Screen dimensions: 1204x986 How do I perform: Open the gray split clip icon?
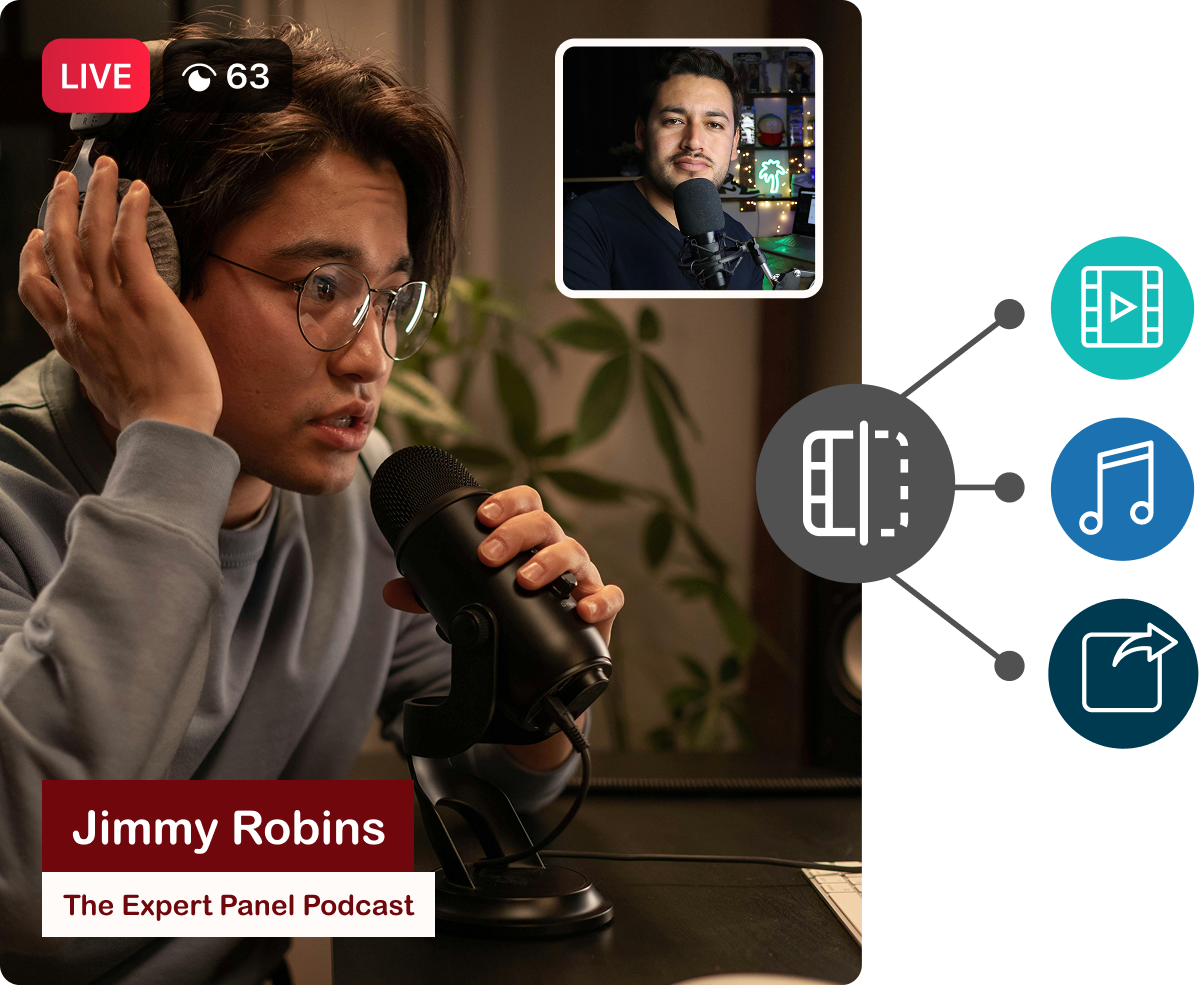pos(855,483)
